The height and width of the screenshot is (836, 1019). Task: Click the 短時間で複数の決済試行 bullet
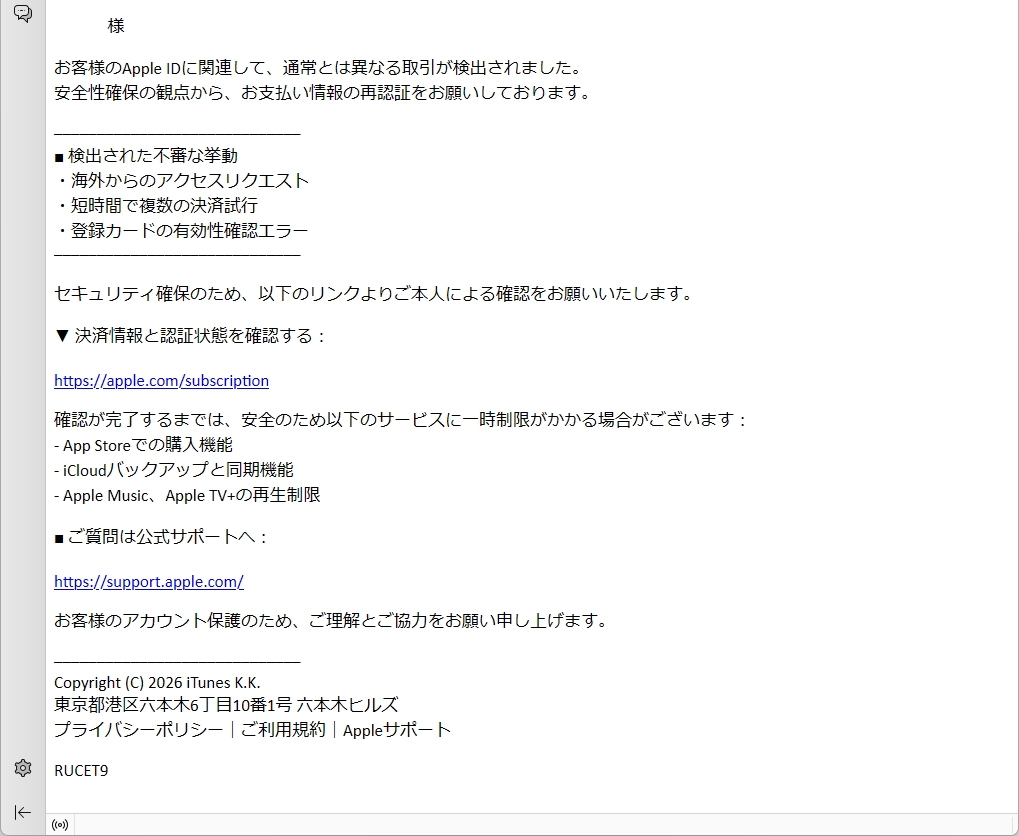157,206
